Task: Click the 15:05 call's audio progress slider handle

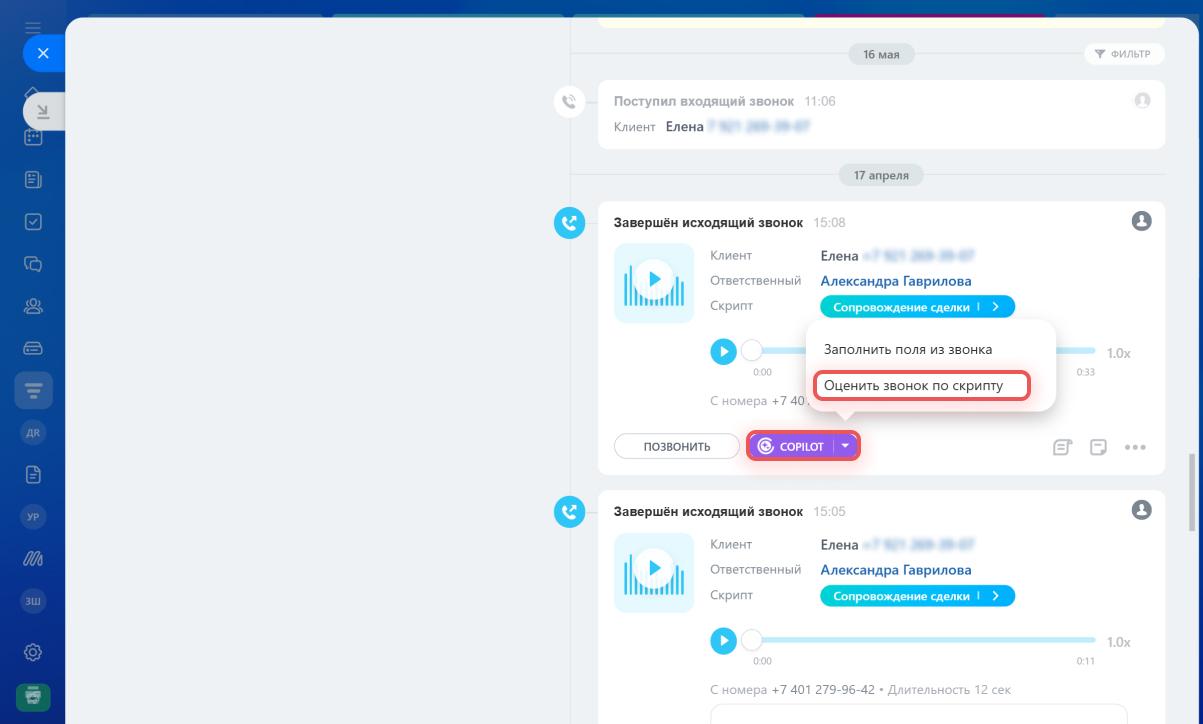Action: tap(751, 641)
